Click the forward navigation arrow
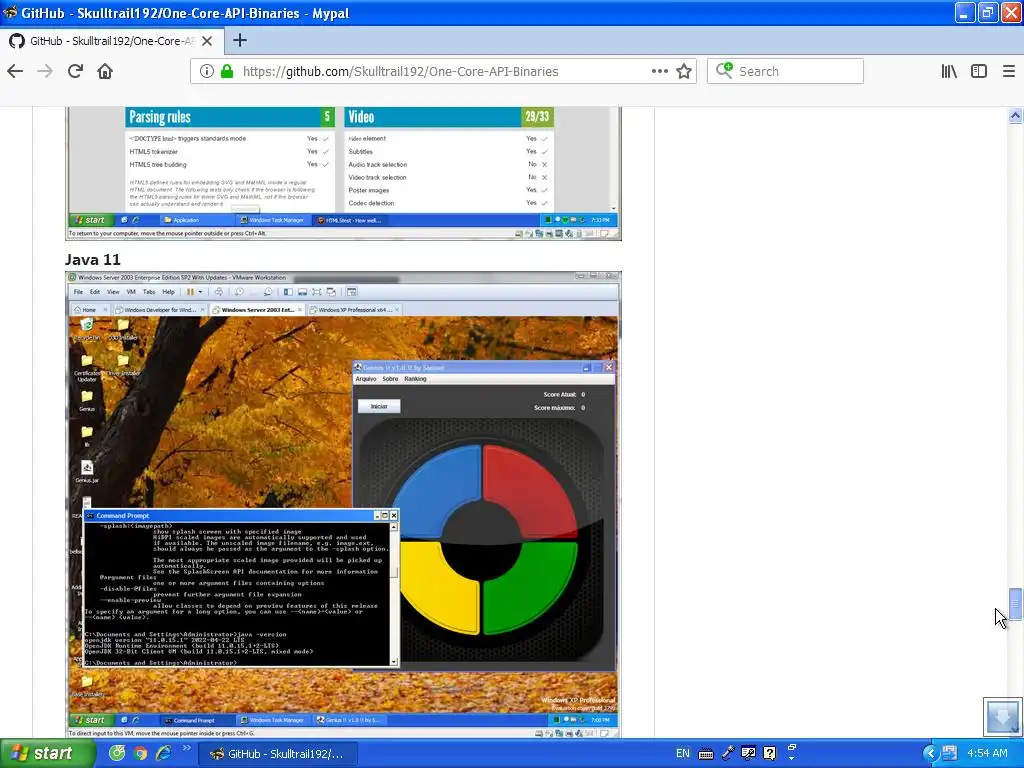 (45, 71)
